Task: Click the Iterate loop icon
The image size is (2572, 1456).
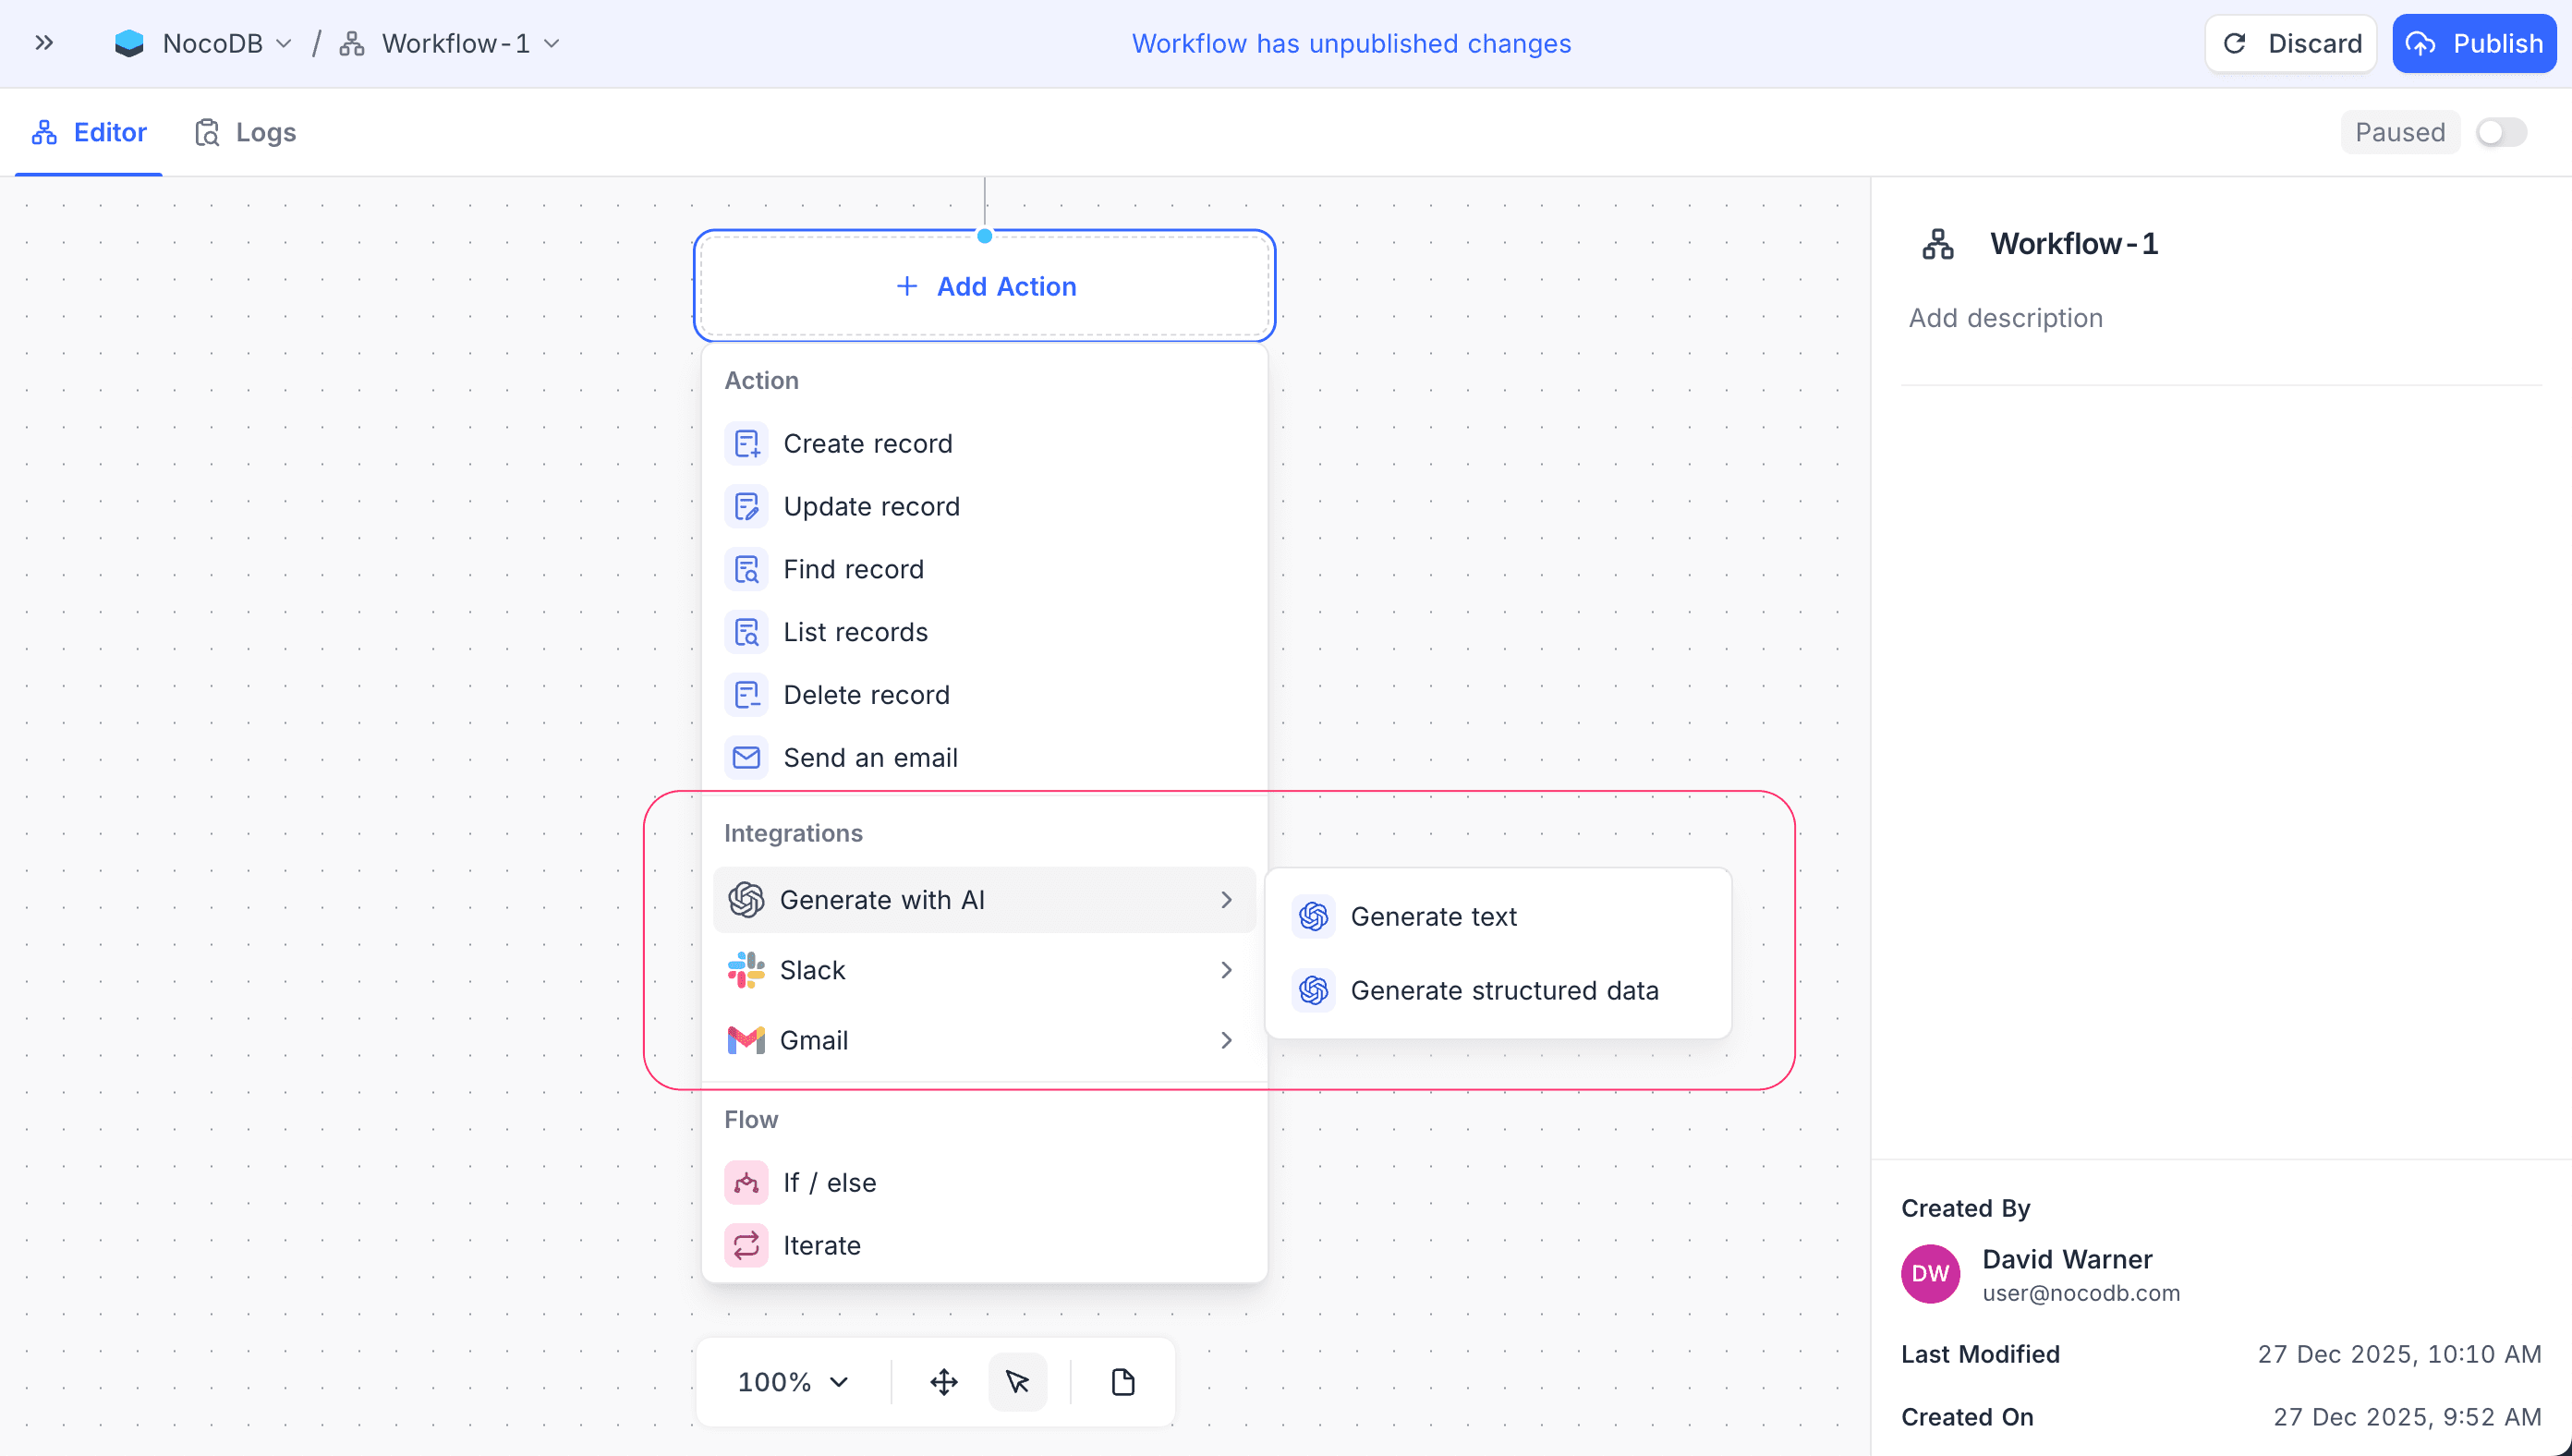Action: 747,1244
